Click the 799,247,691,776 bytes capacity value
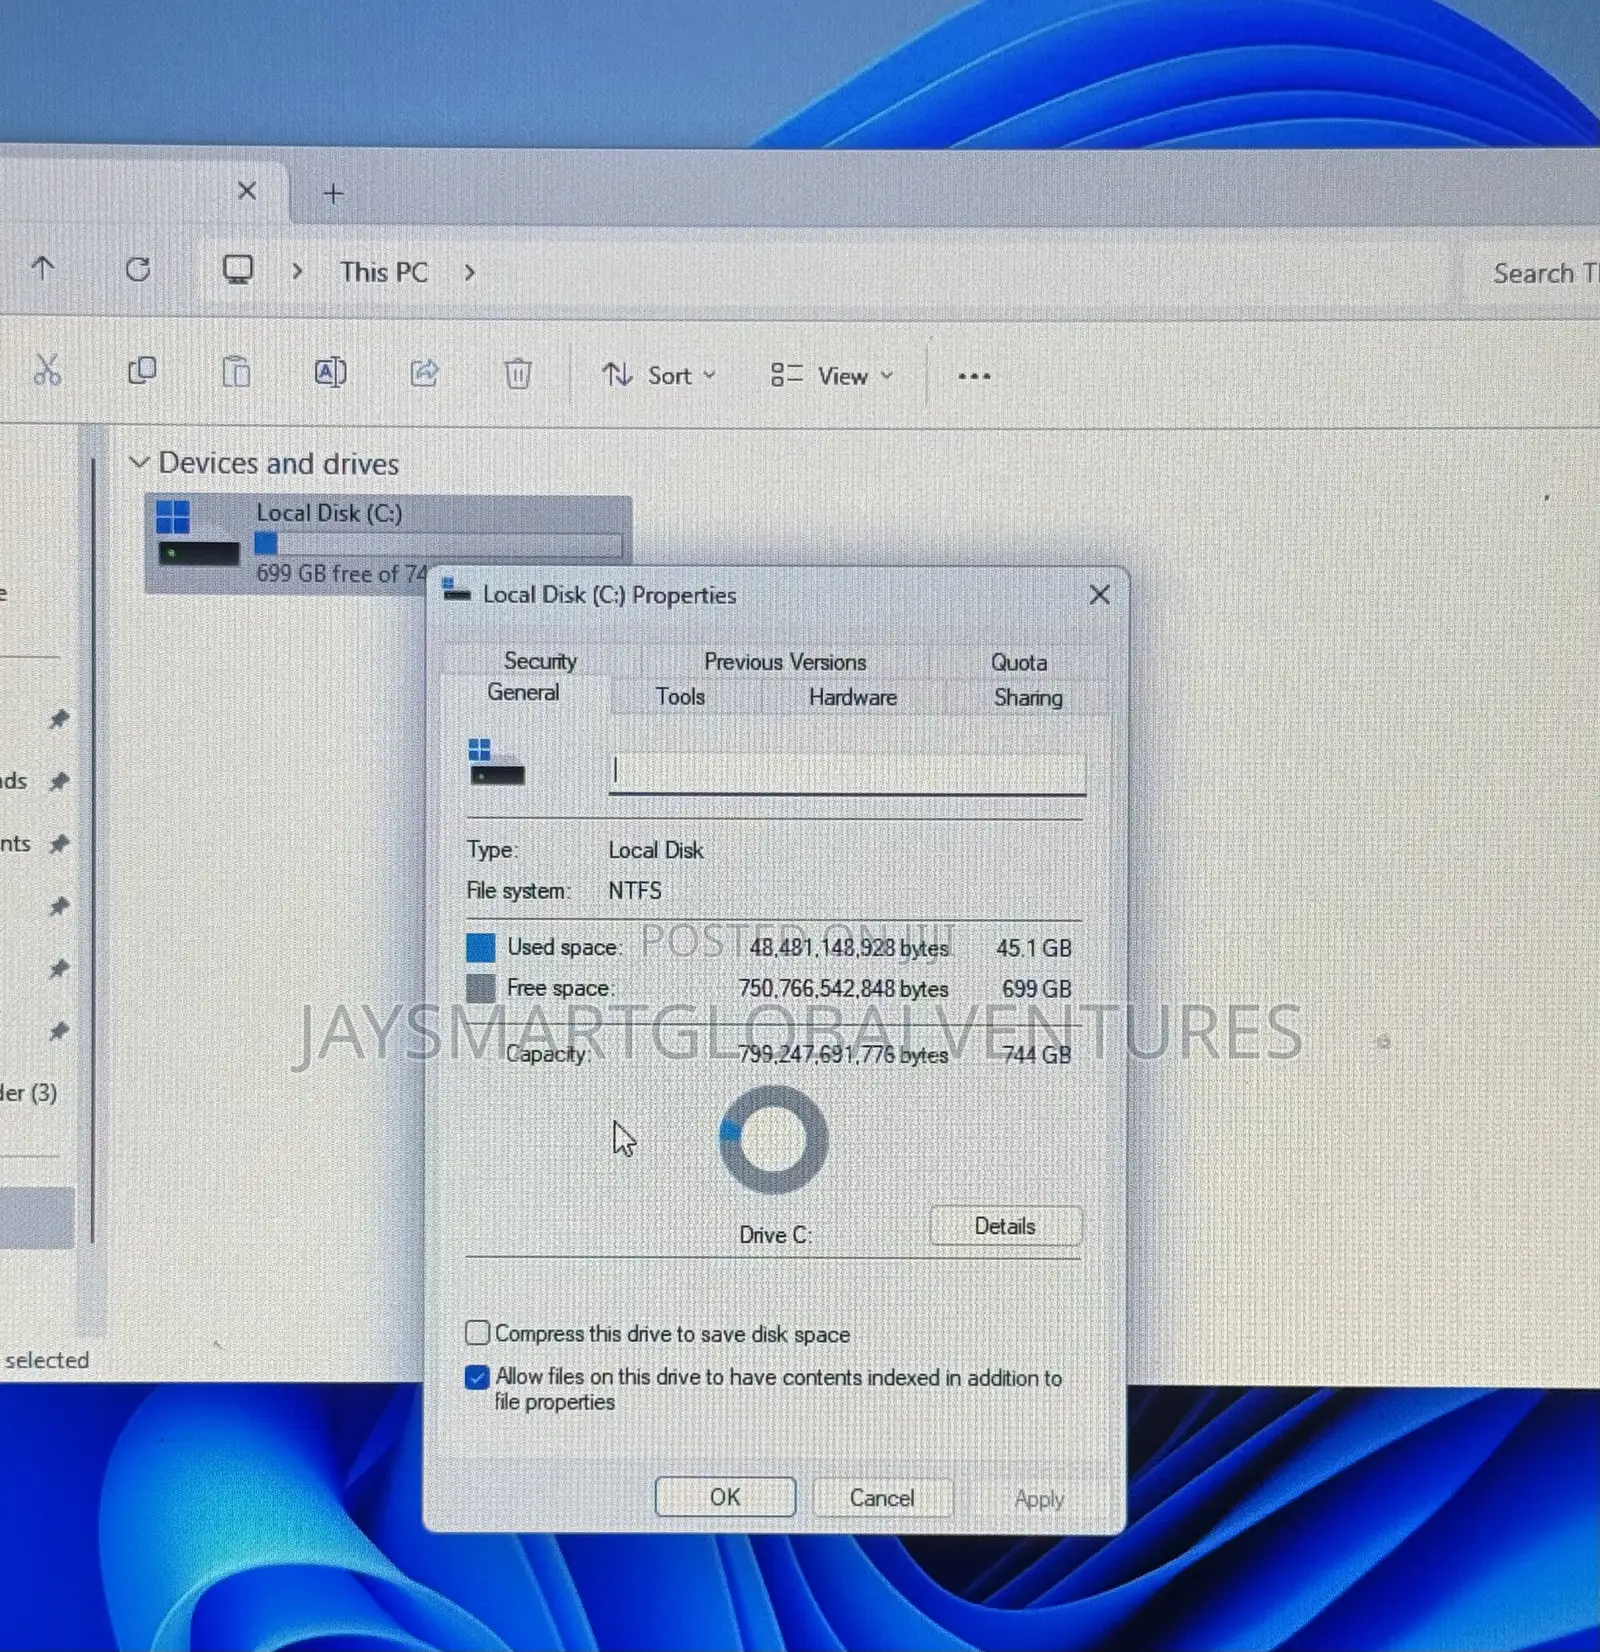Screen dimensions: 1600x1652 point(843,1055)
